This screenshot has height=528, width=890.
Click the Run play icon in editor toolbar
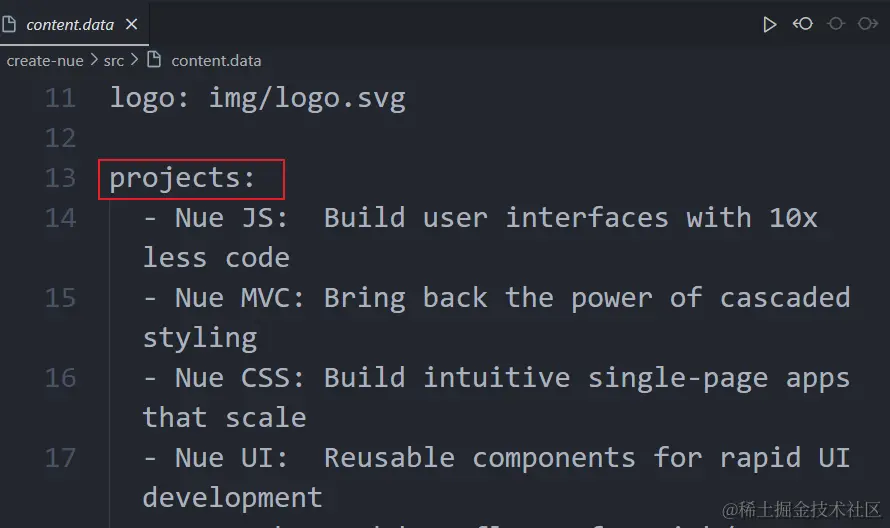click(769, 24)
